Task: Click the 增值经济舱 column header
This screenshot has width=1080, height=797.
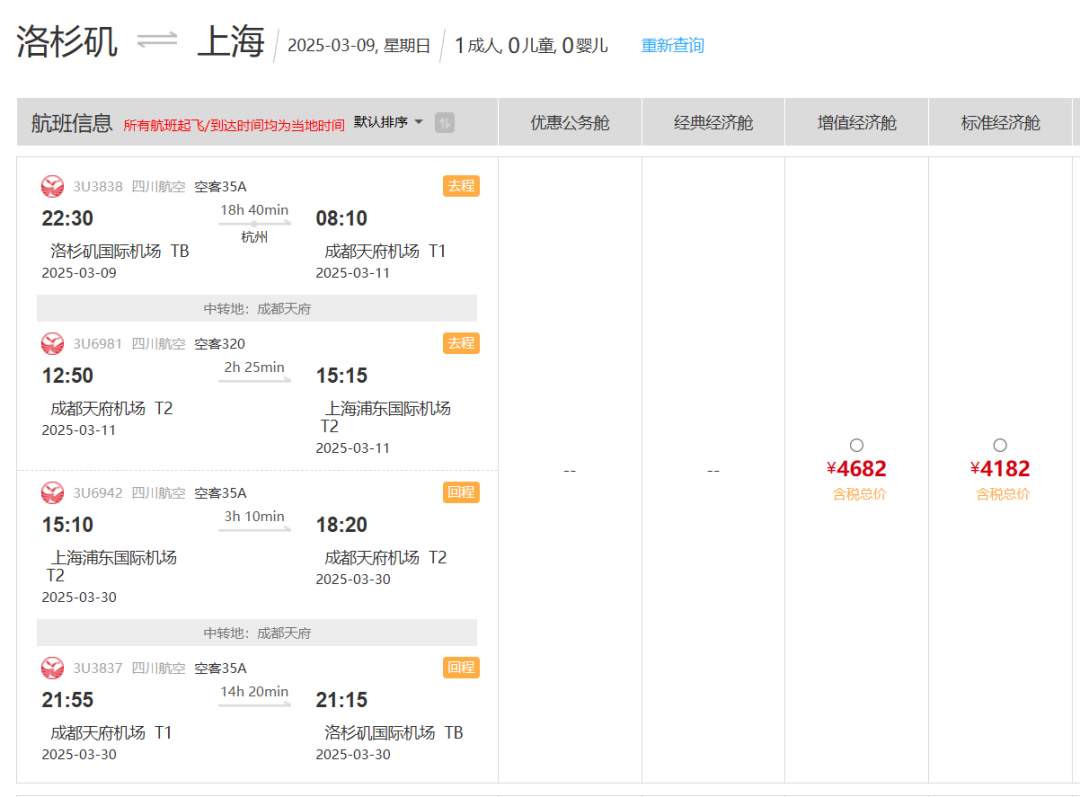Action: (857, 123)
